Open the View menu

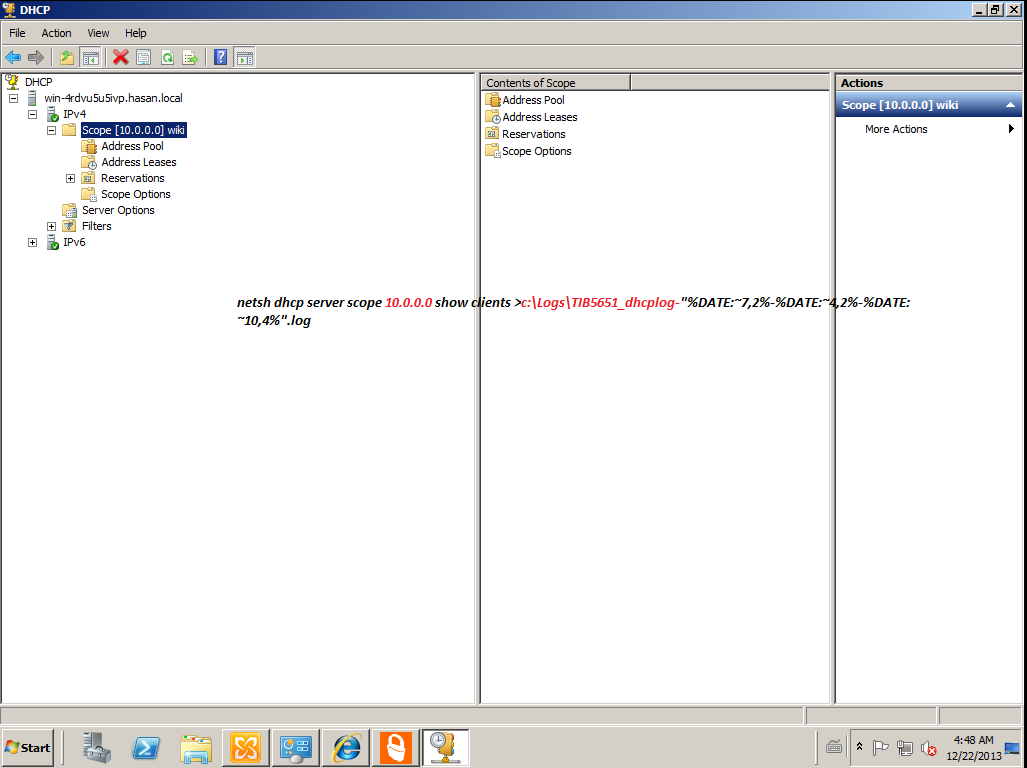pyautogui.click(x=98, y=33)
